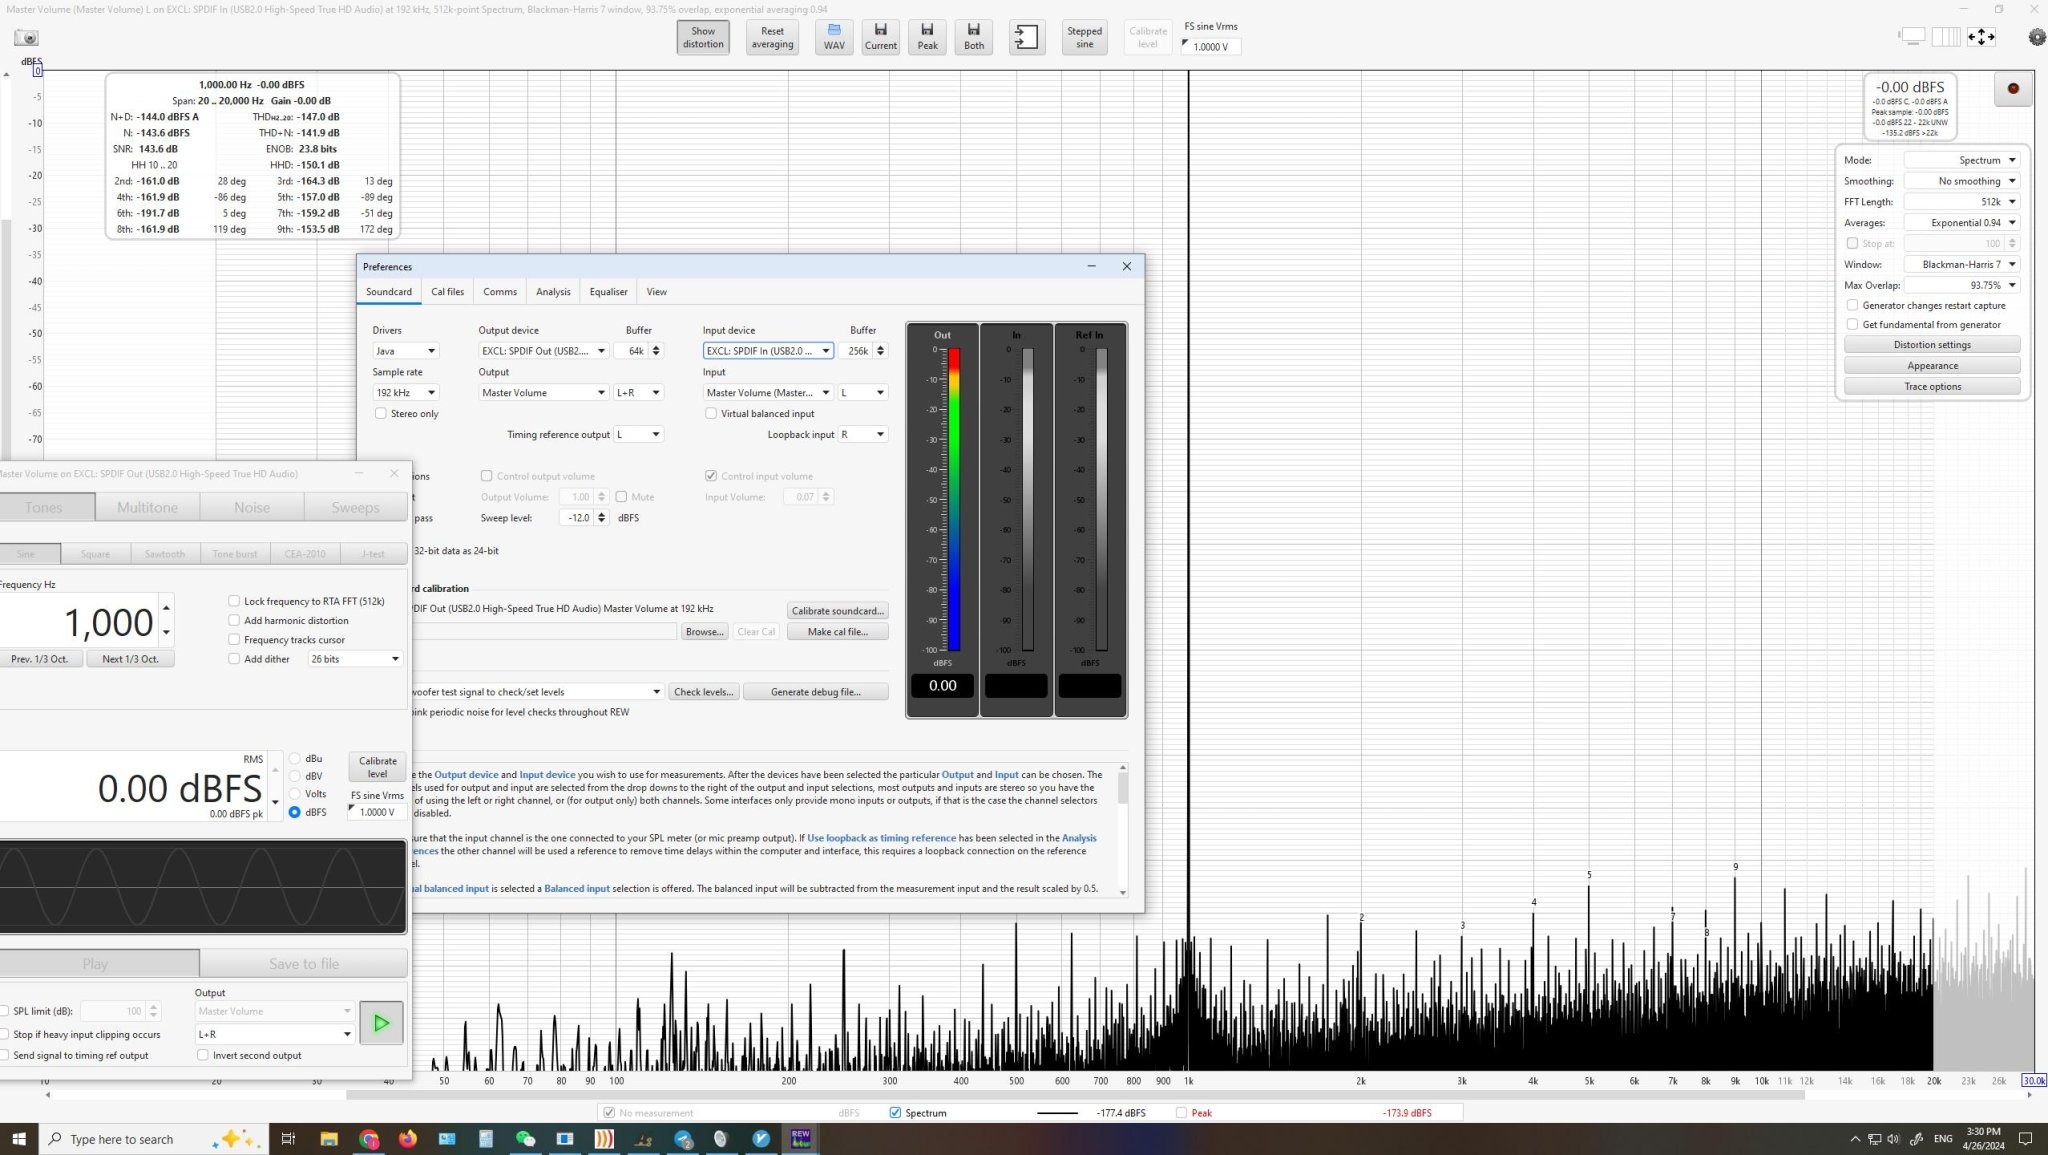Enable Stereo only checkbox
Screen dimensions: 2048x1155
(x=380, y=413)
